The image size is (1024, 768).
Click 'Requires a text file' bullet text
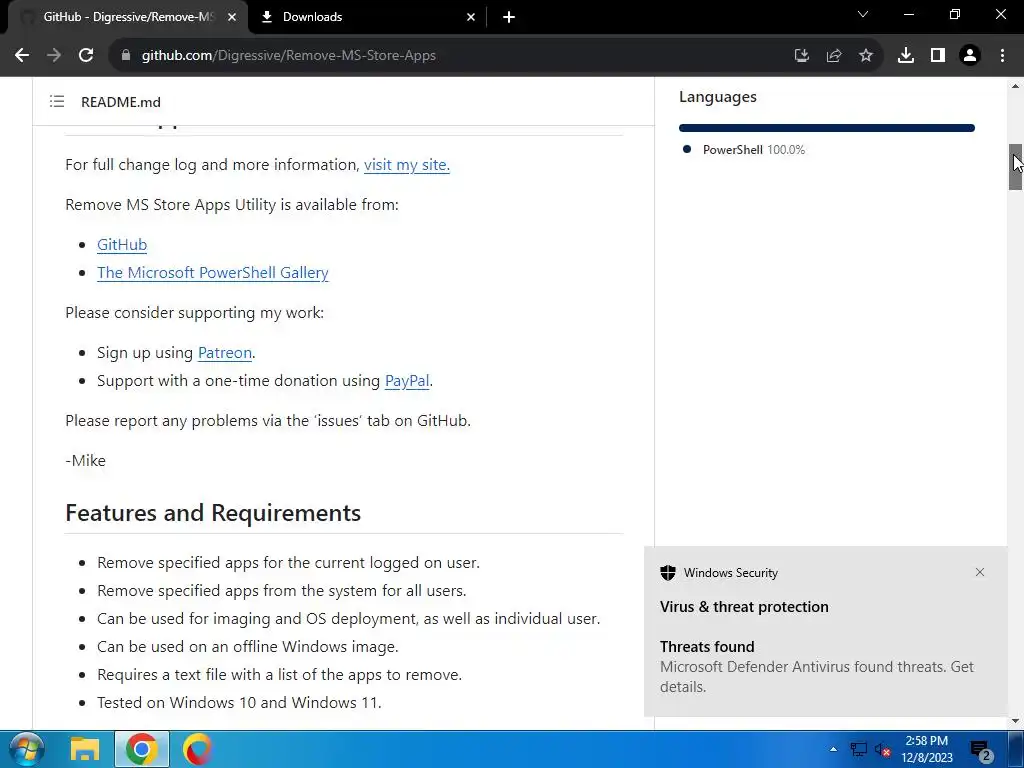(280, 675)
